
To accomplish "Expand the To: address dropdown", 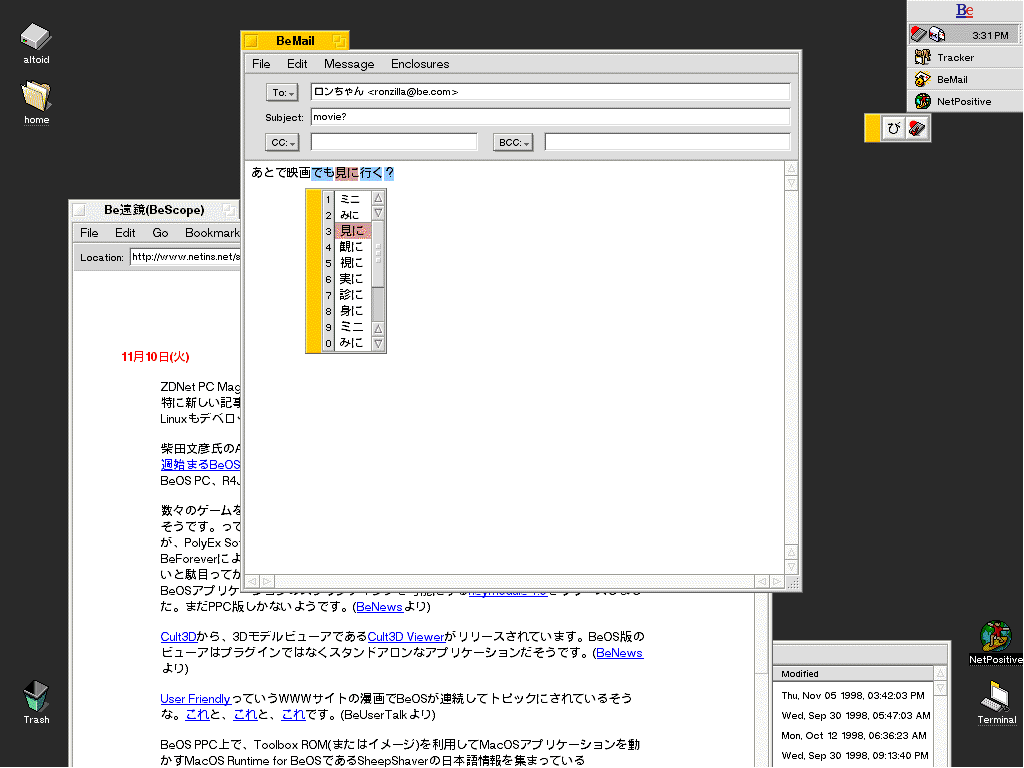I will [282, 93].
